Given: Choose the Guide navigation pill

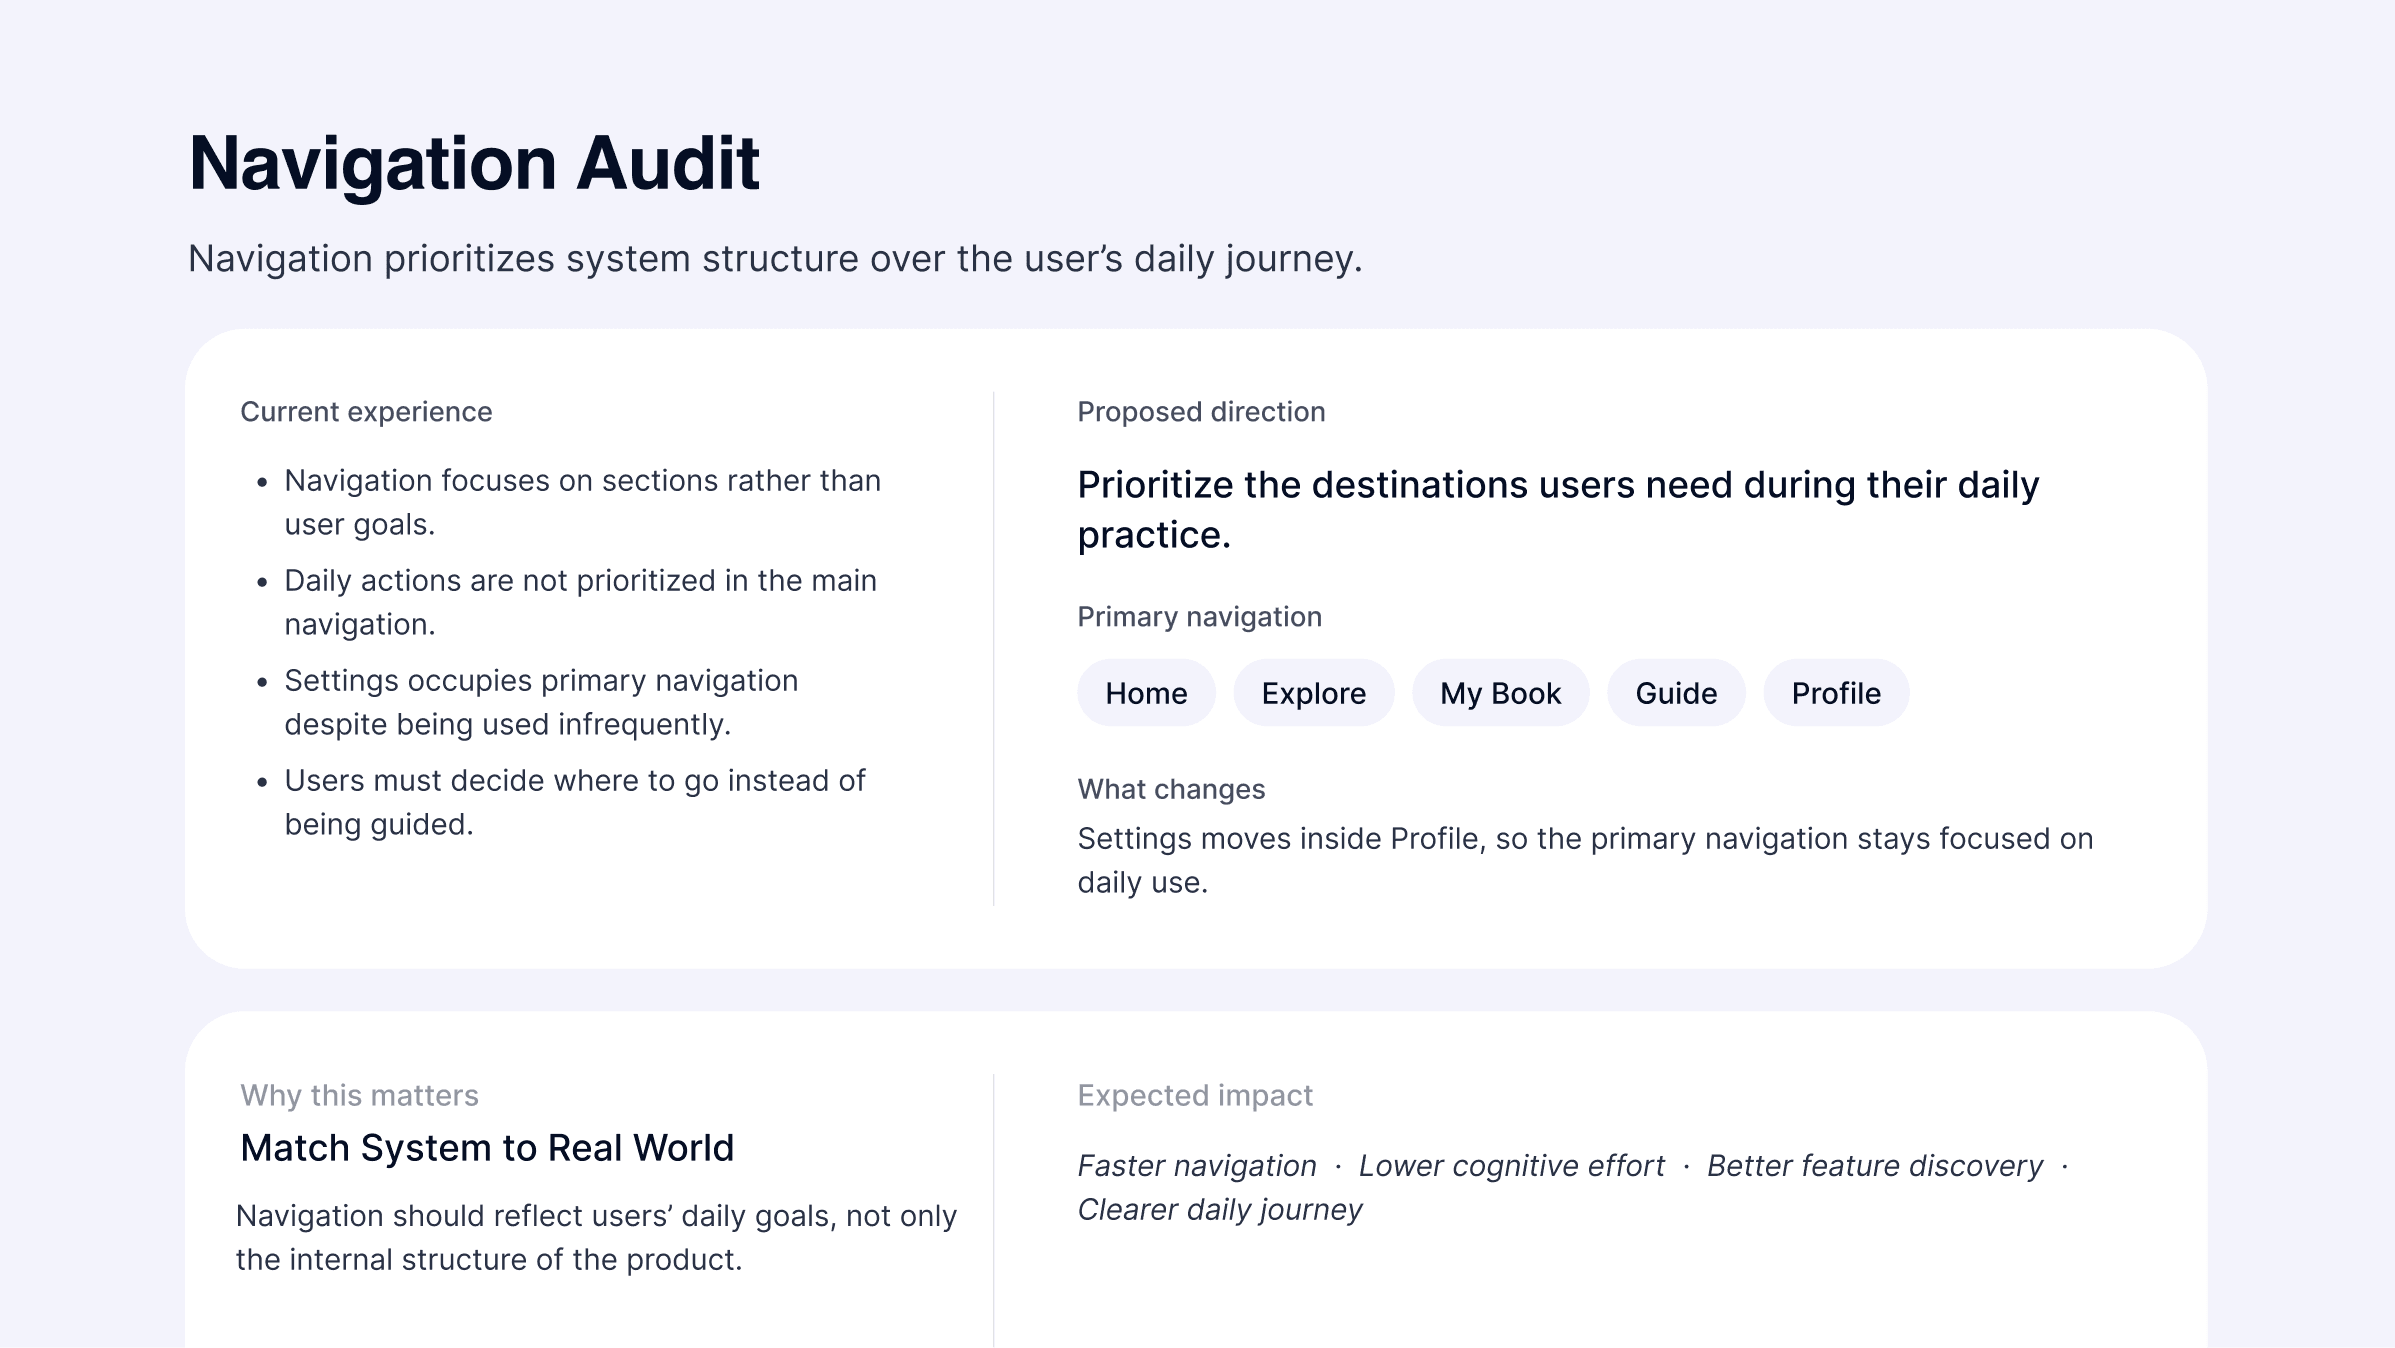Looking at the screenshot, I should point(1676,693).
